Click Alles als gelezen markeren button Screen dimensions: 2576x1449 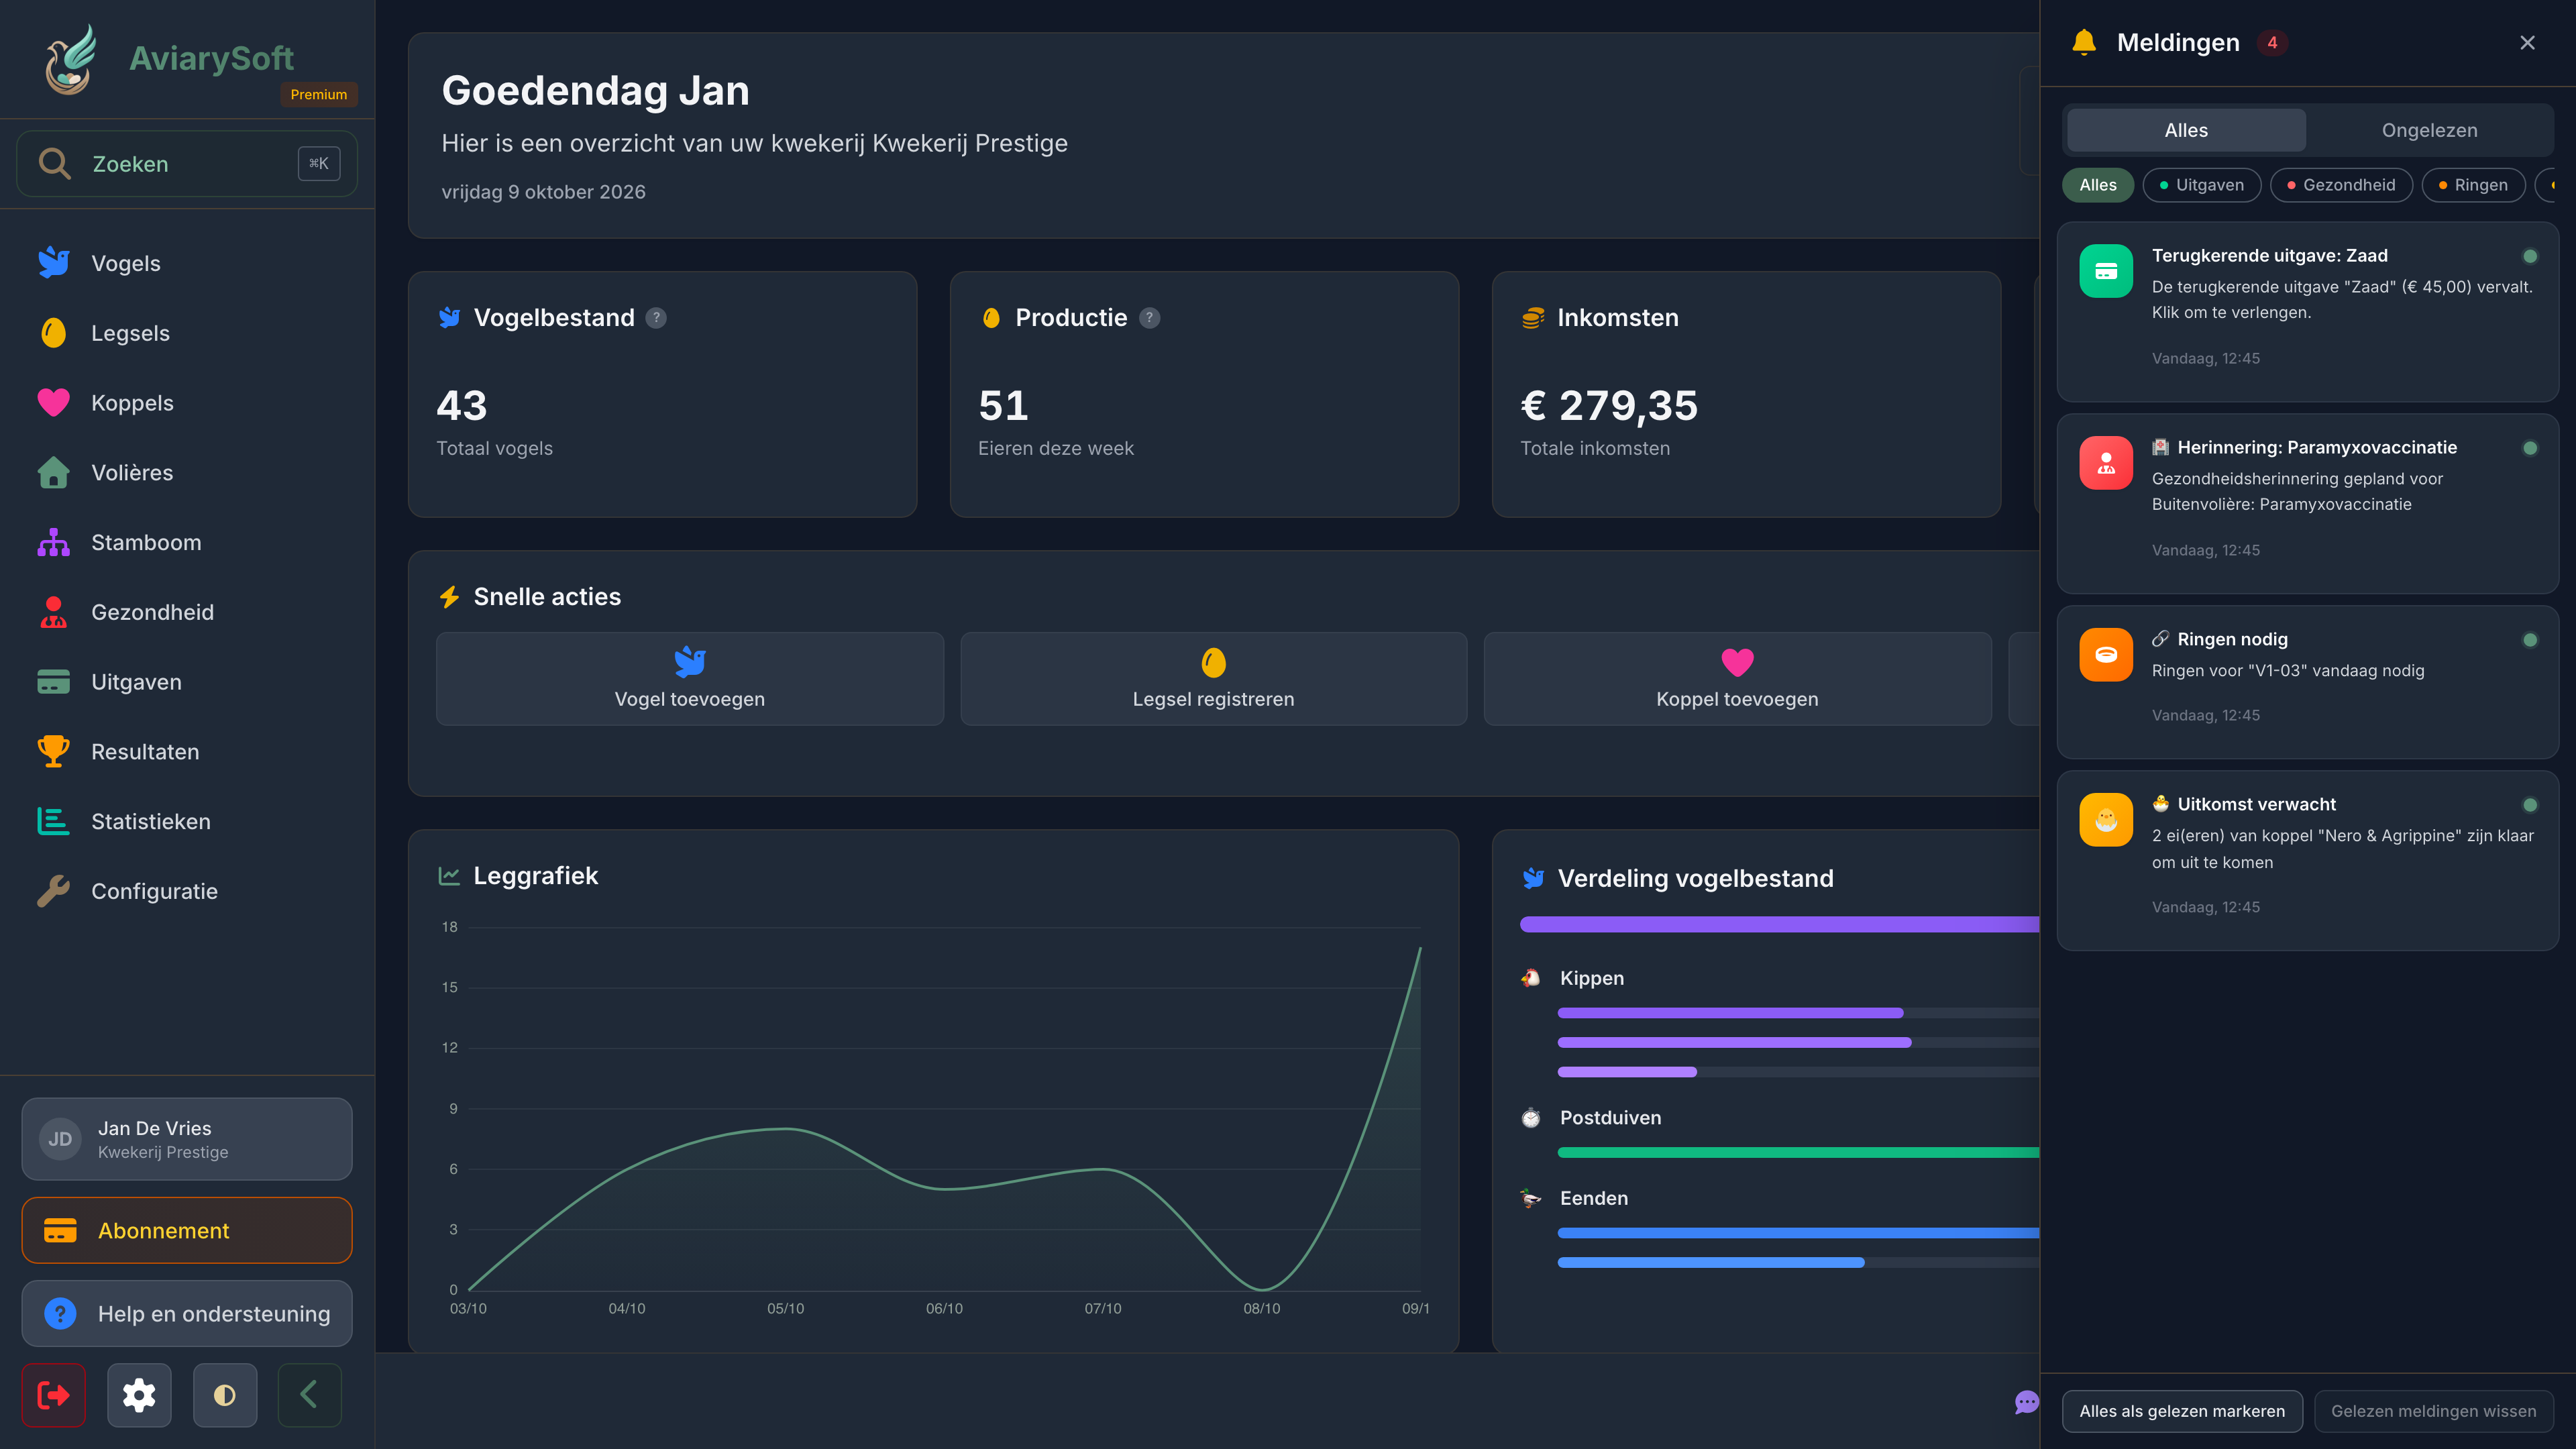[x=2182, y=1411]
